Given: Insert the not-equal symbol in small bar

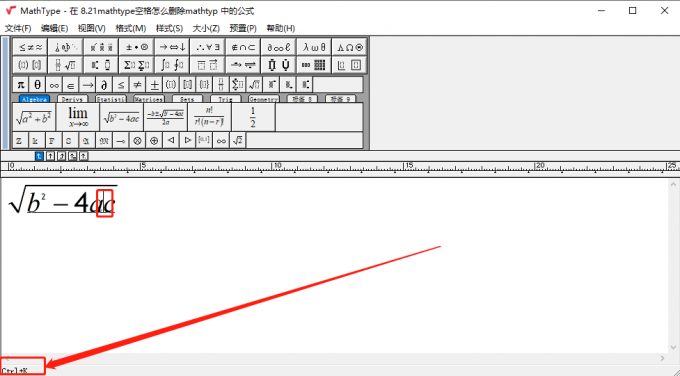Looking at the screenshot, I should [137, 84].
